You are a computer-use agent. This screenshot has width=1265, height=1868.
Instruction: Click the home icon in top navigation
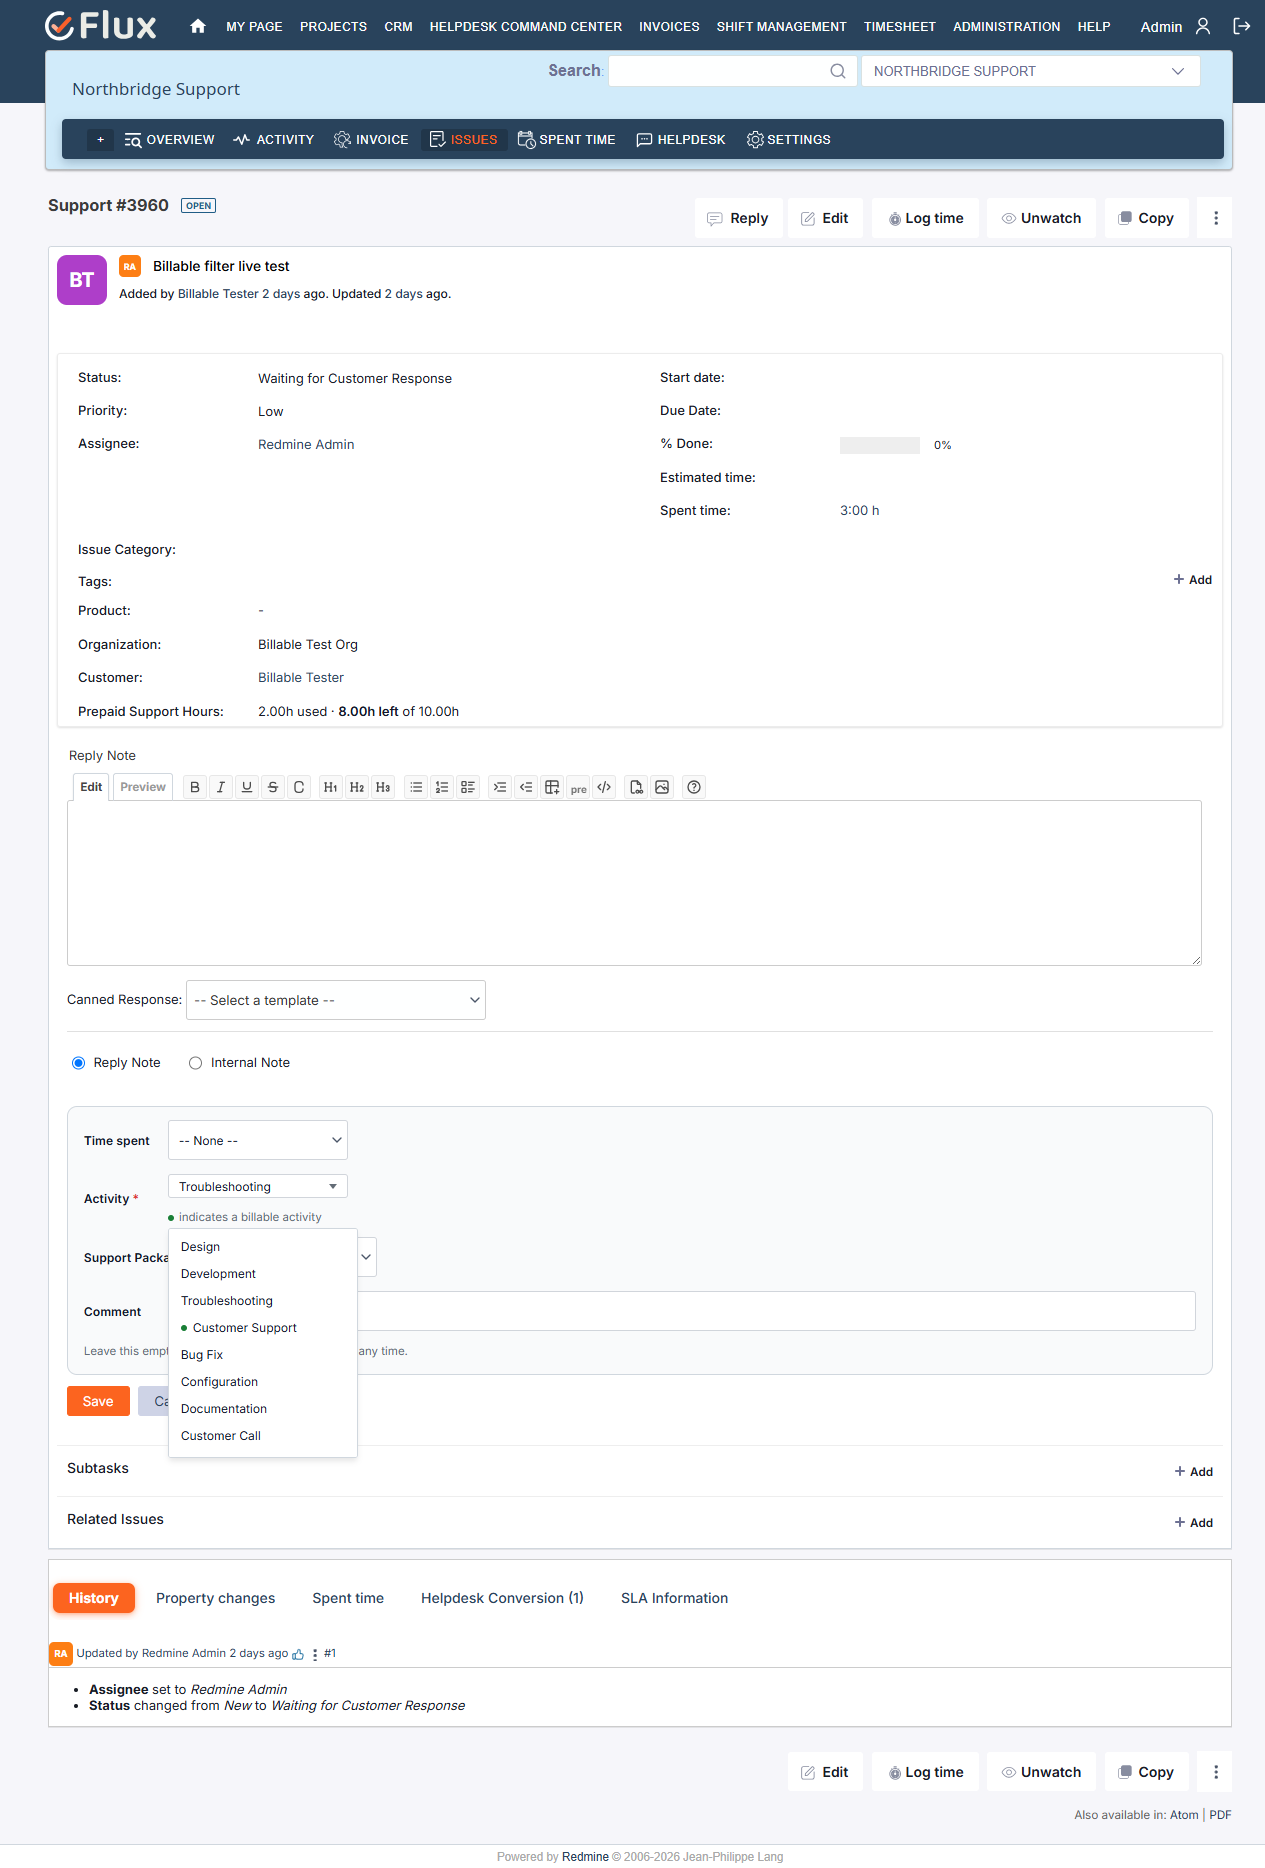[198, 26]
